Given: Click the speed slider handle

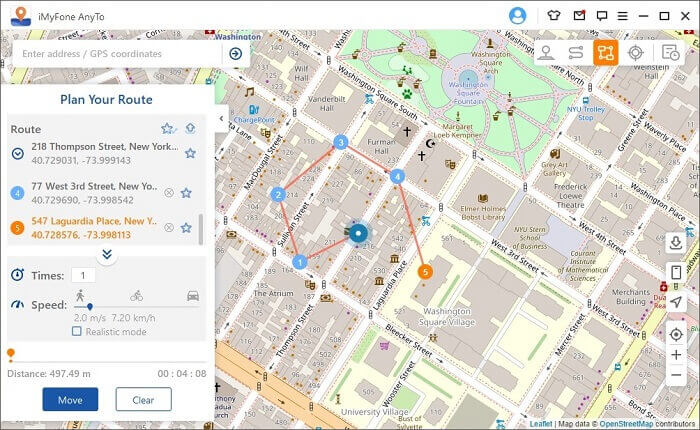Looking at the screenshot, I should coord(90,307).
